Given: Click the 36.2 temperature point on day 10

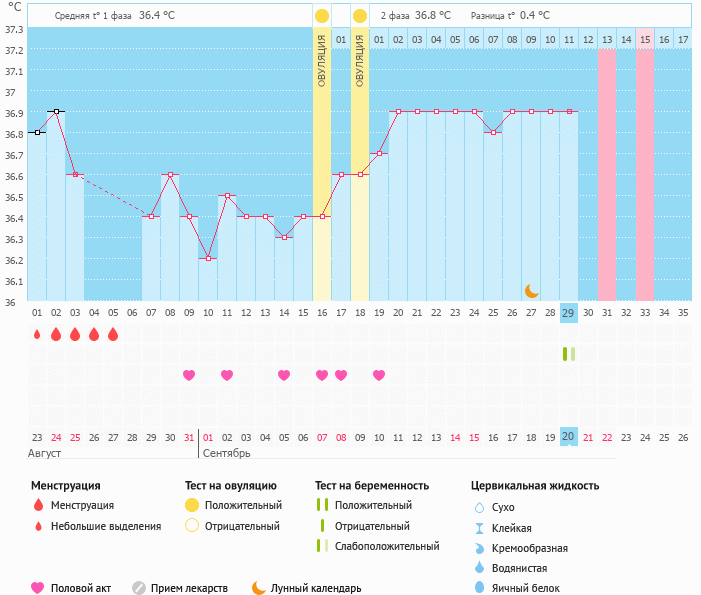Looking at the screenshot, I should click(208, 258).
